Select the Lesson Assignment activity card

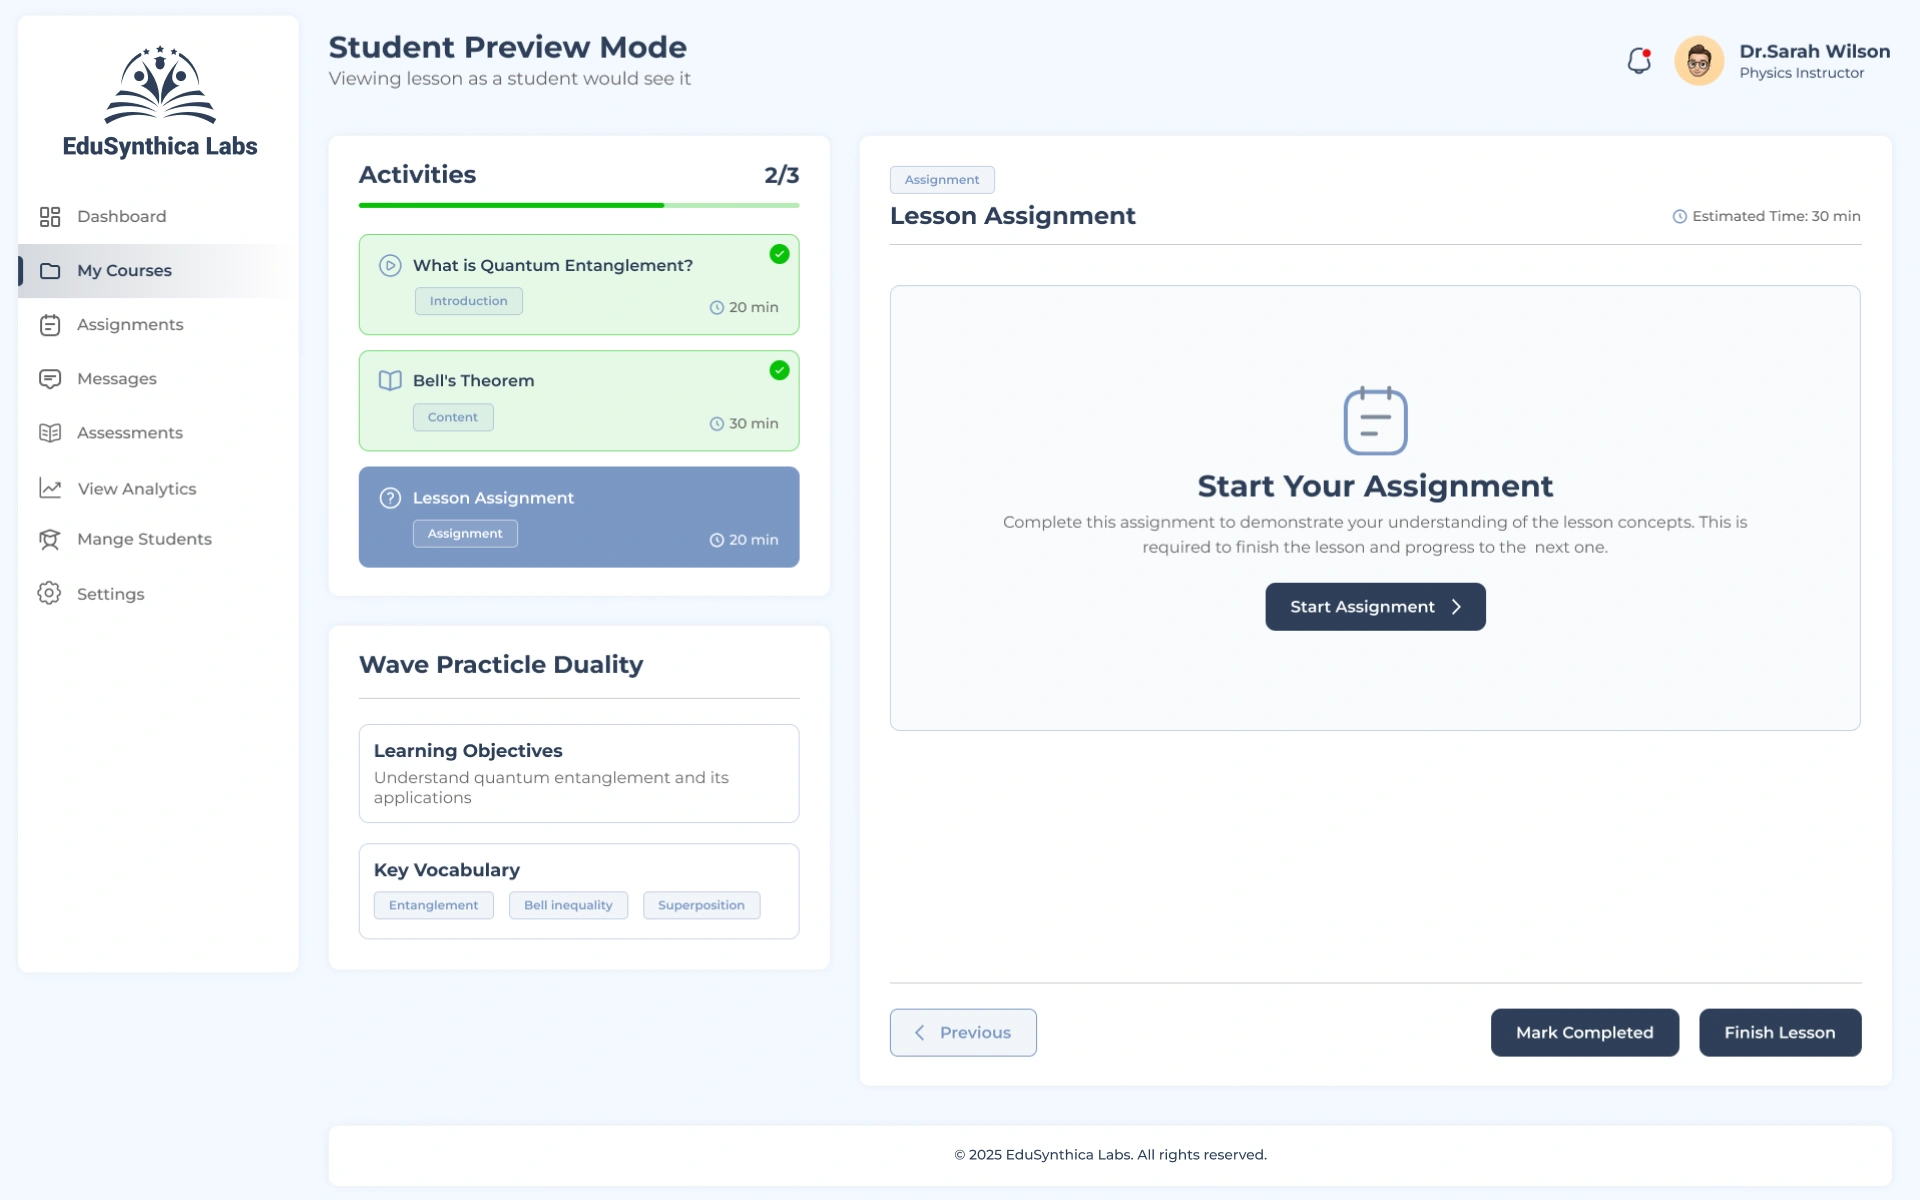(578, 517)
